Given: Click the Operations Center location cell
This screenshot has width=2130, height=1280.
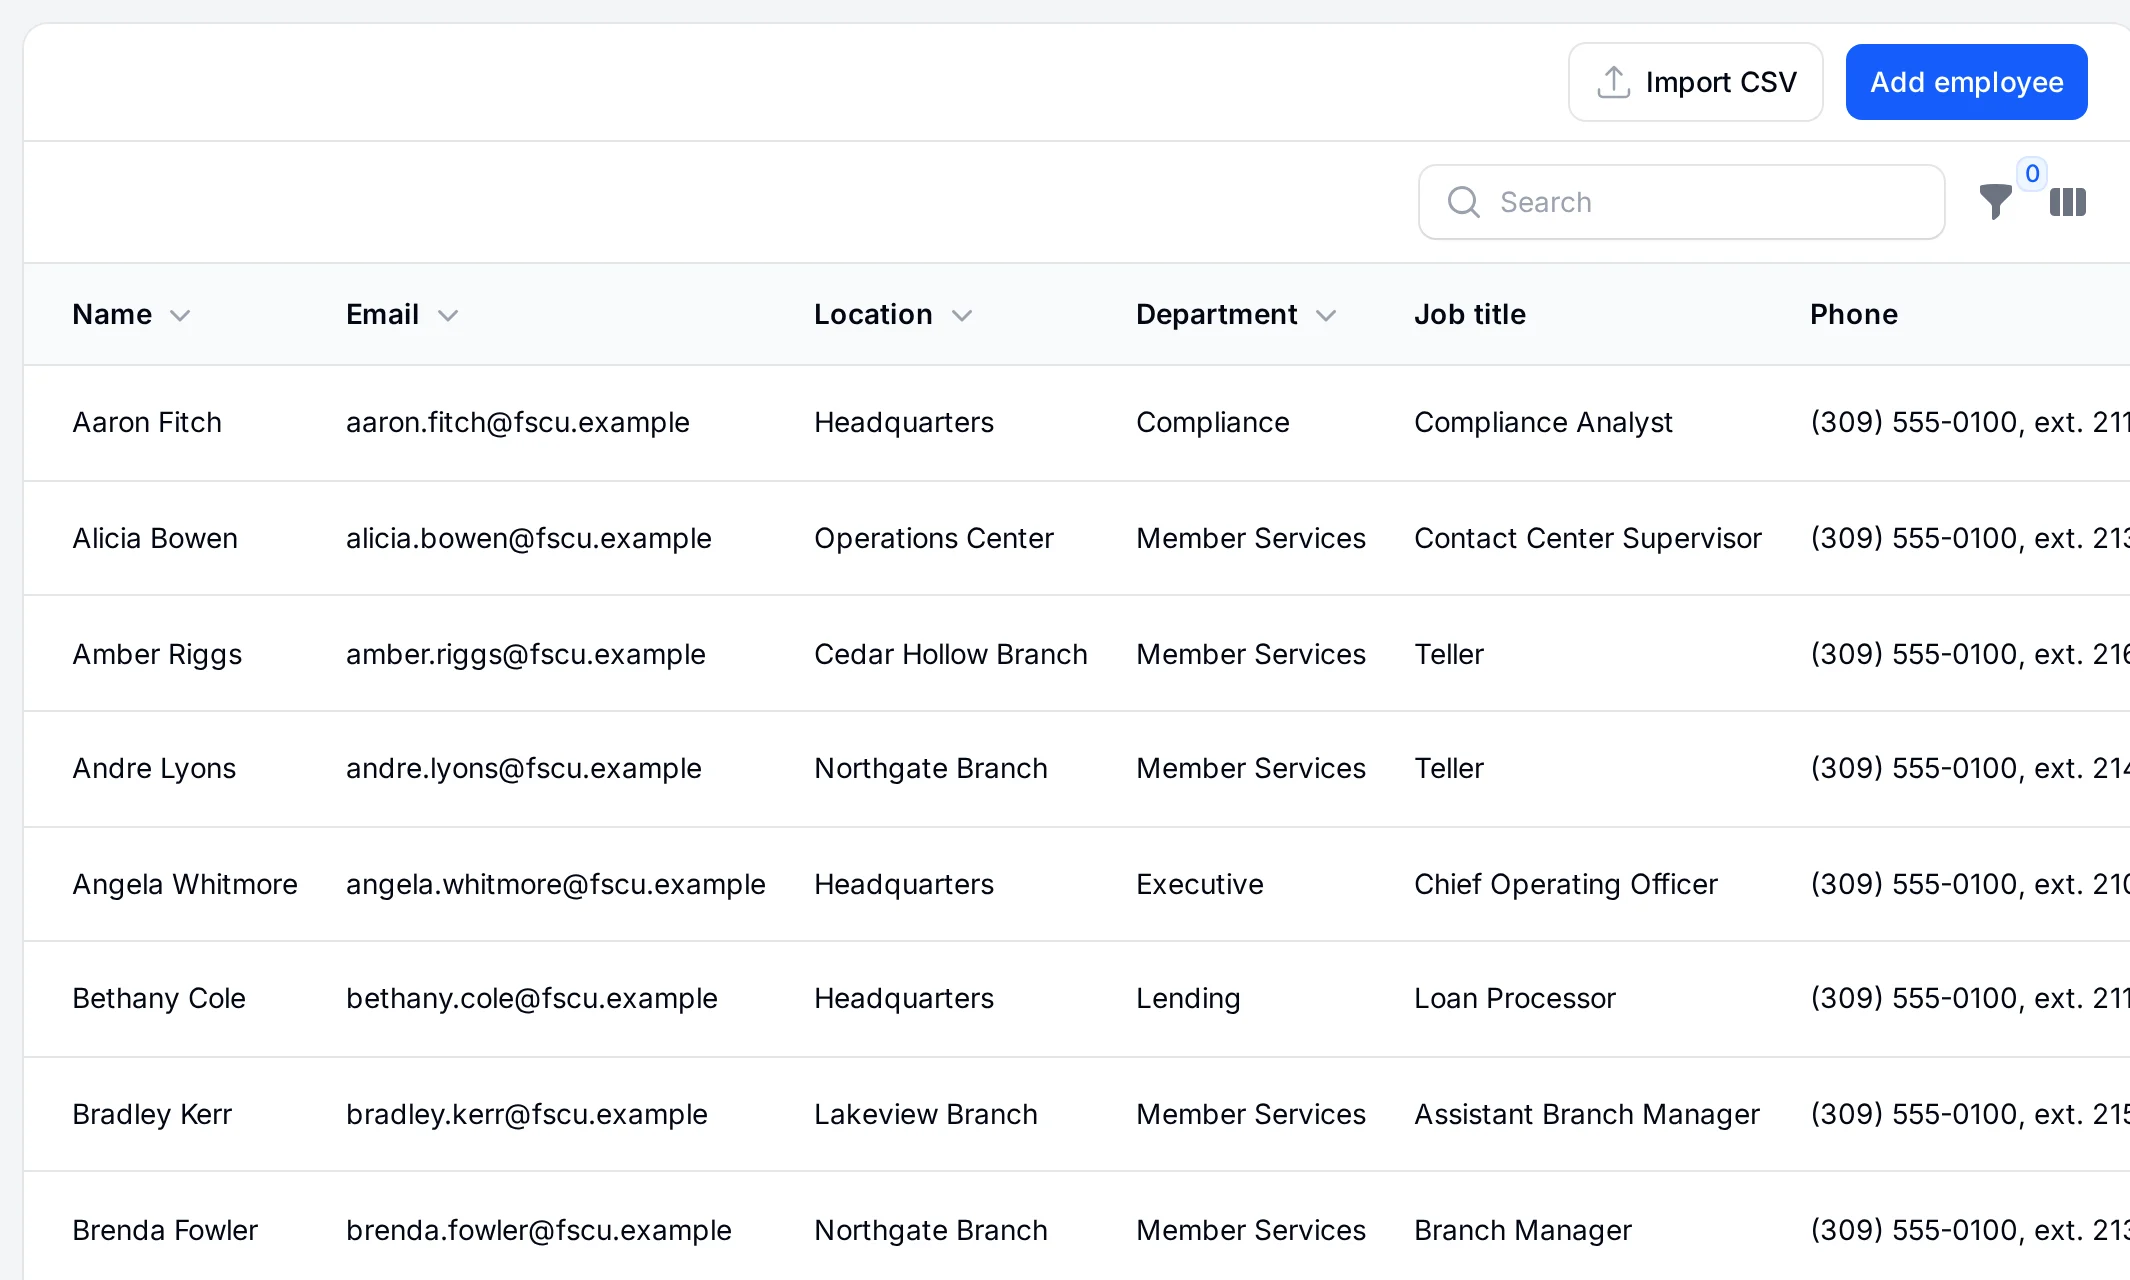Looking at the screenshot, I should 934,538.
